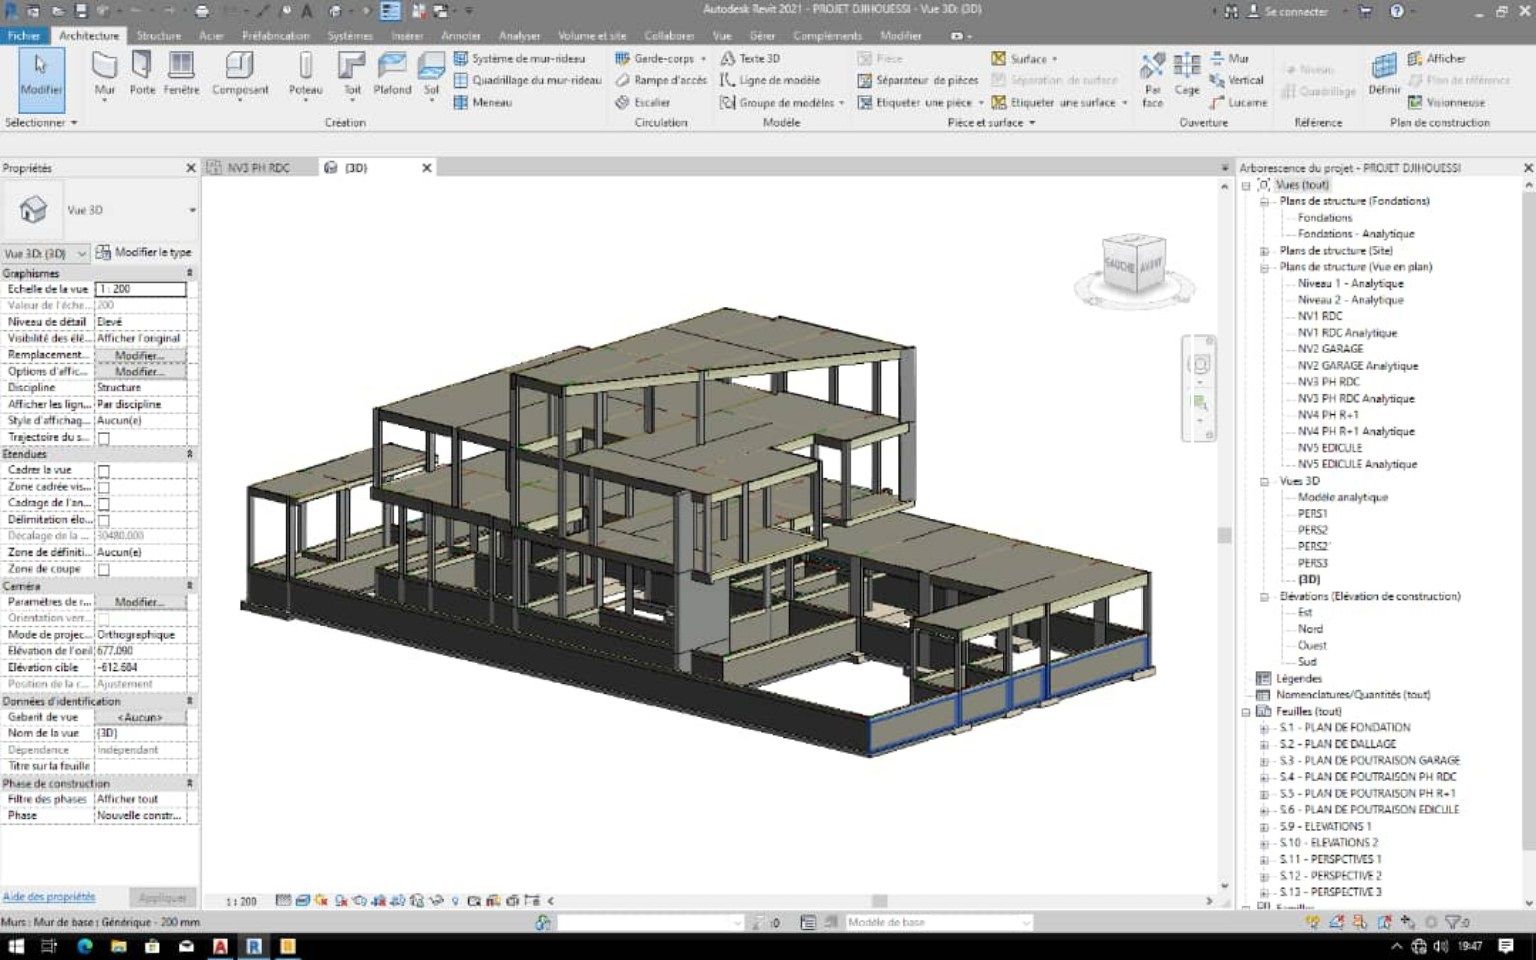Click the Modifier le type button

point(144,253)
